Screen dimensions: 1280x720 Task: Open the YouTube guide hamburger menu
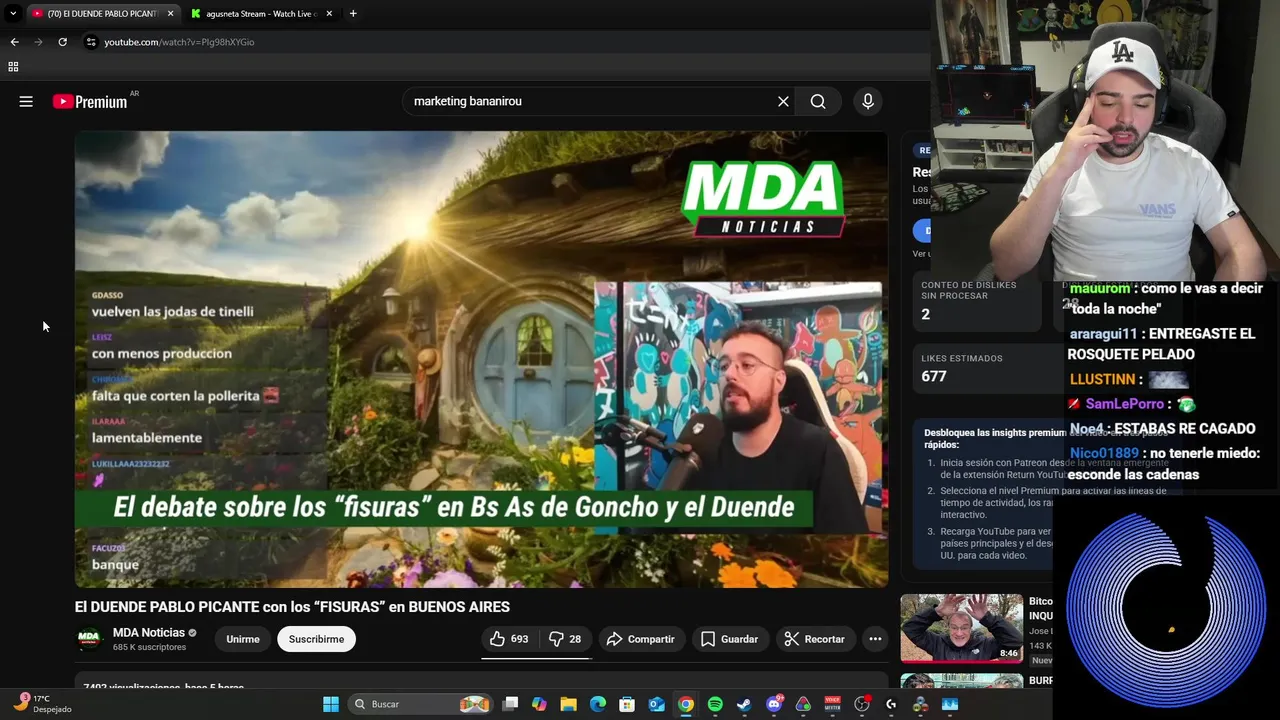tap(26, 101)
